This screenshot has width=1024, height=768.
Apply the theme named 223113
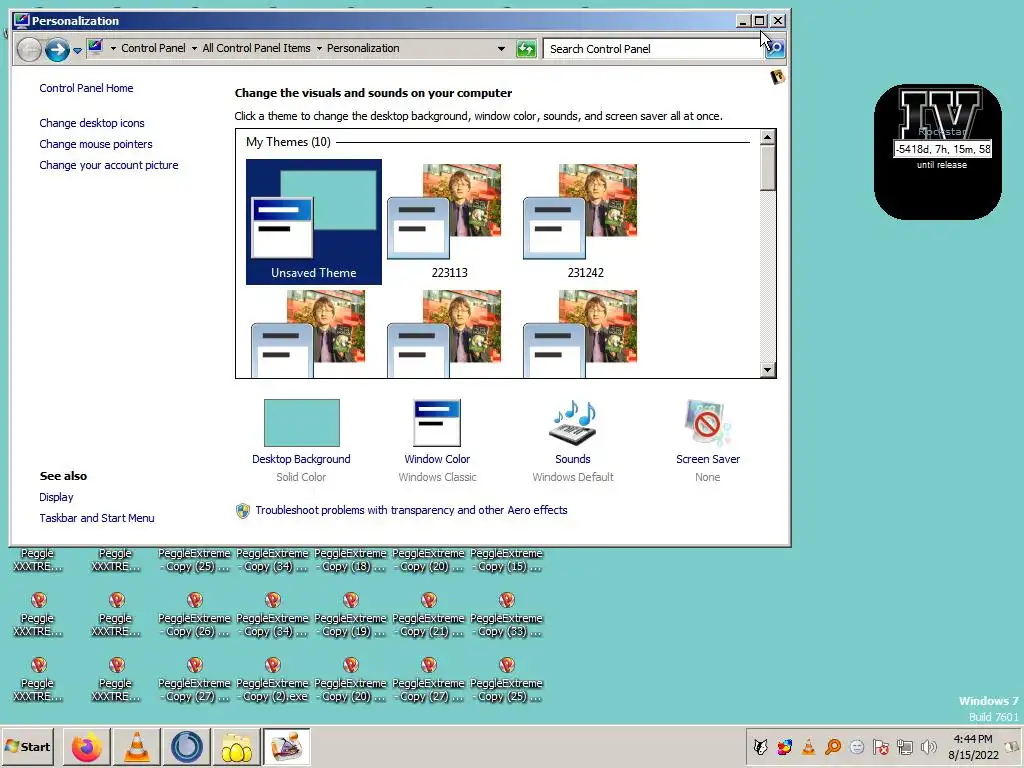pos(449,222)
